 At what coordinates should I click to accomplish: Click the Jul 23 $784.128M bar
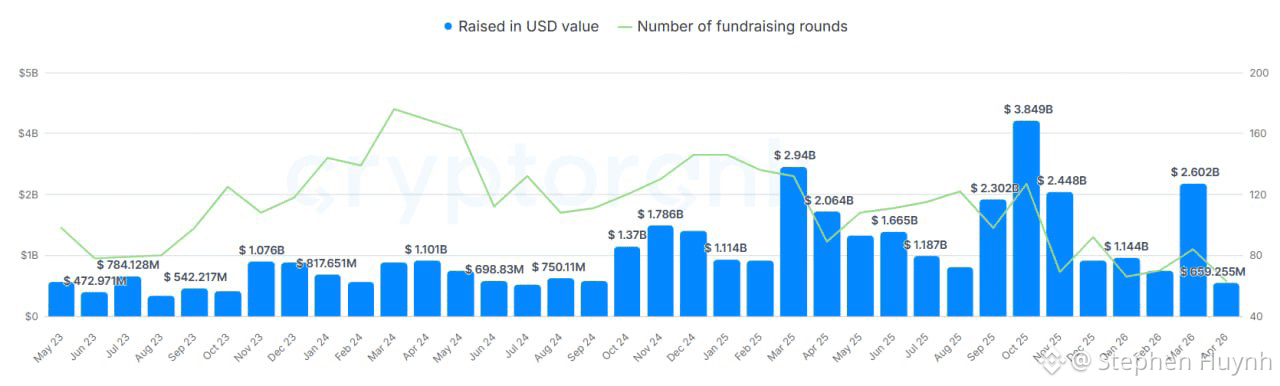128,297
